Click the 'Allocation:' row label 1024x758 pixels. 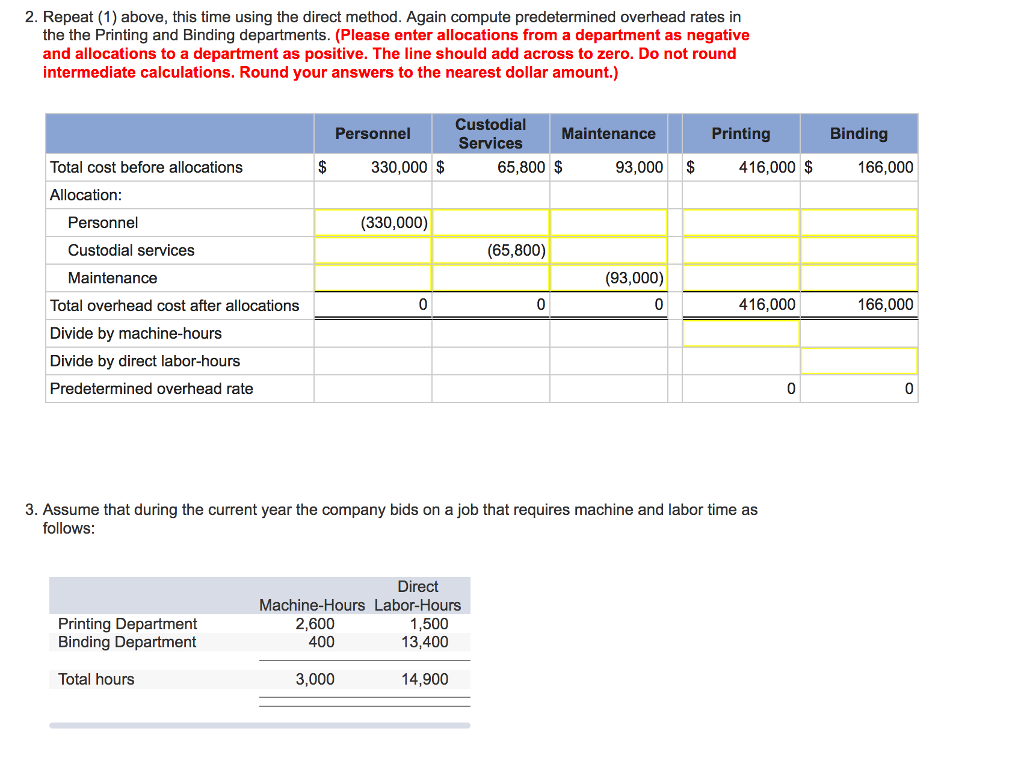86,195
